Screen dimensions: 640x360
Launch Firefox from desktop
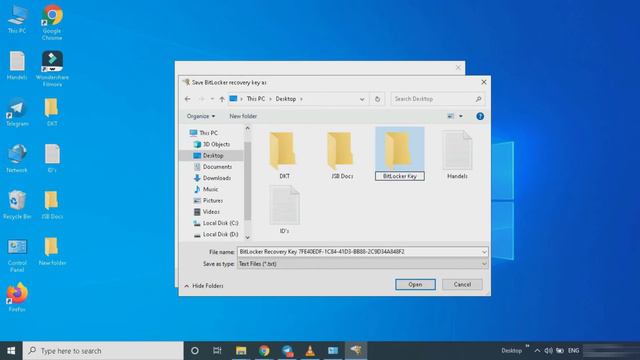click(x=17, y=297)
